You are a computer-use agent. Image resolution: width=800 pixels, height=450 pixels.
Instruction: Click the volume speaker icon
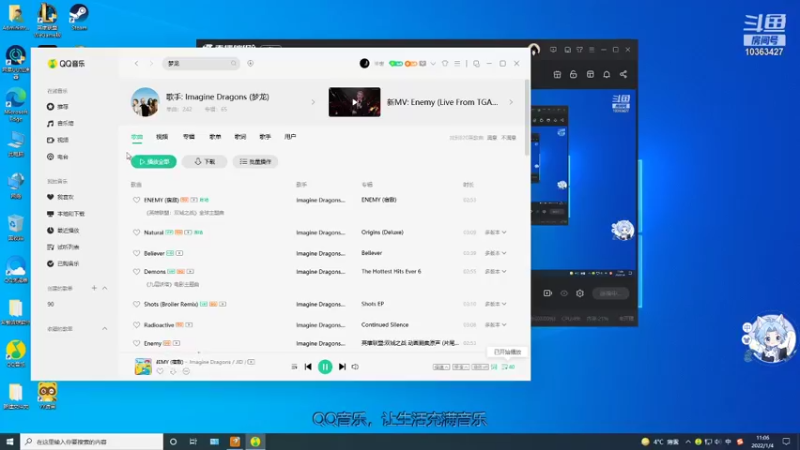click(x=355, y=367)
